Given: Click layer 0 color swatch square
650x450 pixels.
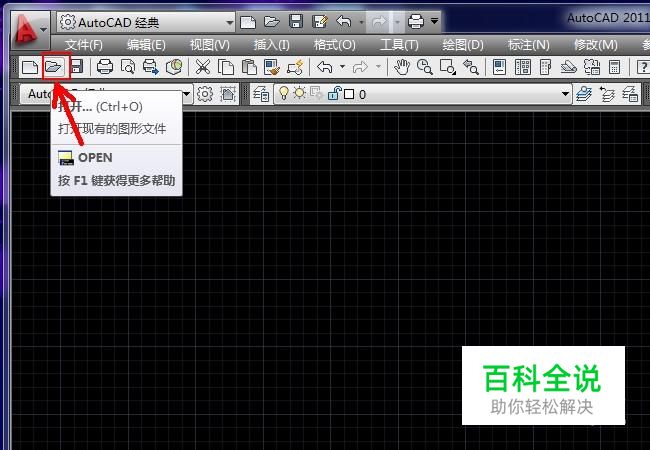Looking at the screenshot, I should (349, 94).
